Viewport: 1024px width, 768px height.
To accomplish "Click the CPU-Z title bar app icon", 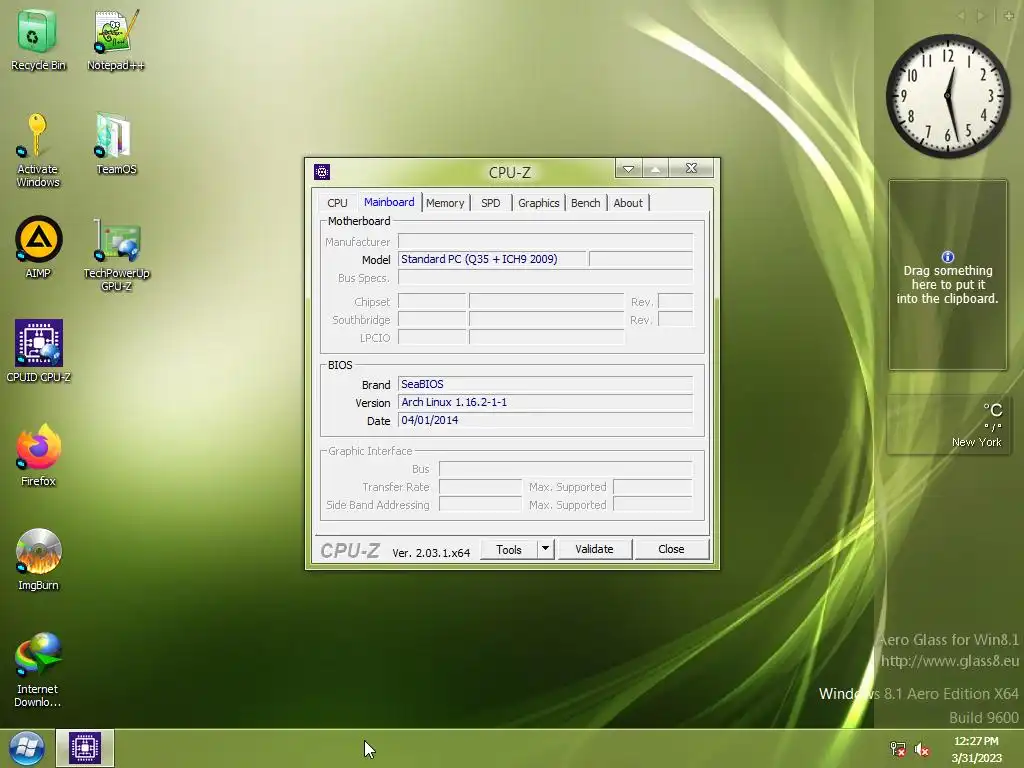I will click(x=322, y=172).
